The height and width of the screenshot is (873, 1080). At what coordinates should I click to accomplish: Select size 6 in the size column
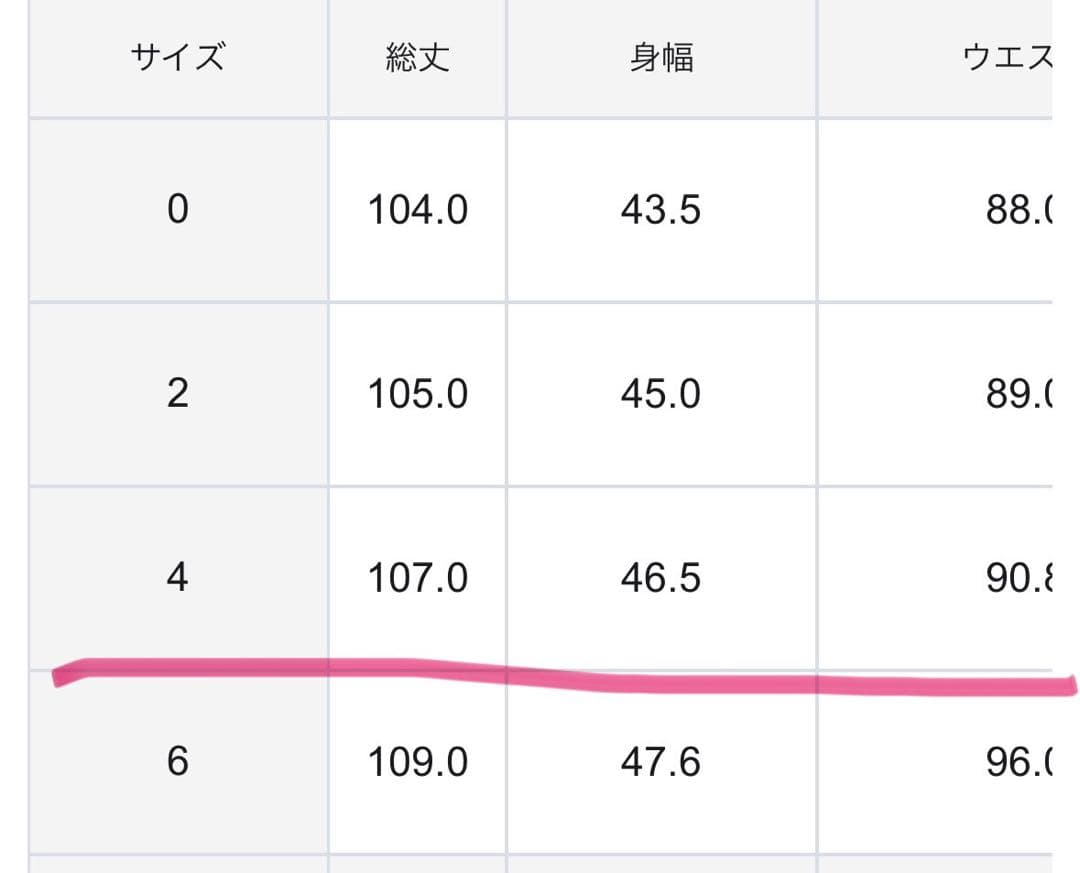click(177, 762)
